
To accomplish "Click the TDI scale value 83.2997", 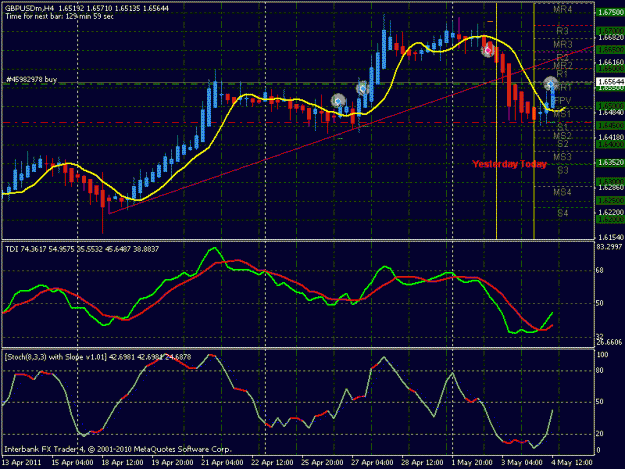I will (x=609, y=247).
